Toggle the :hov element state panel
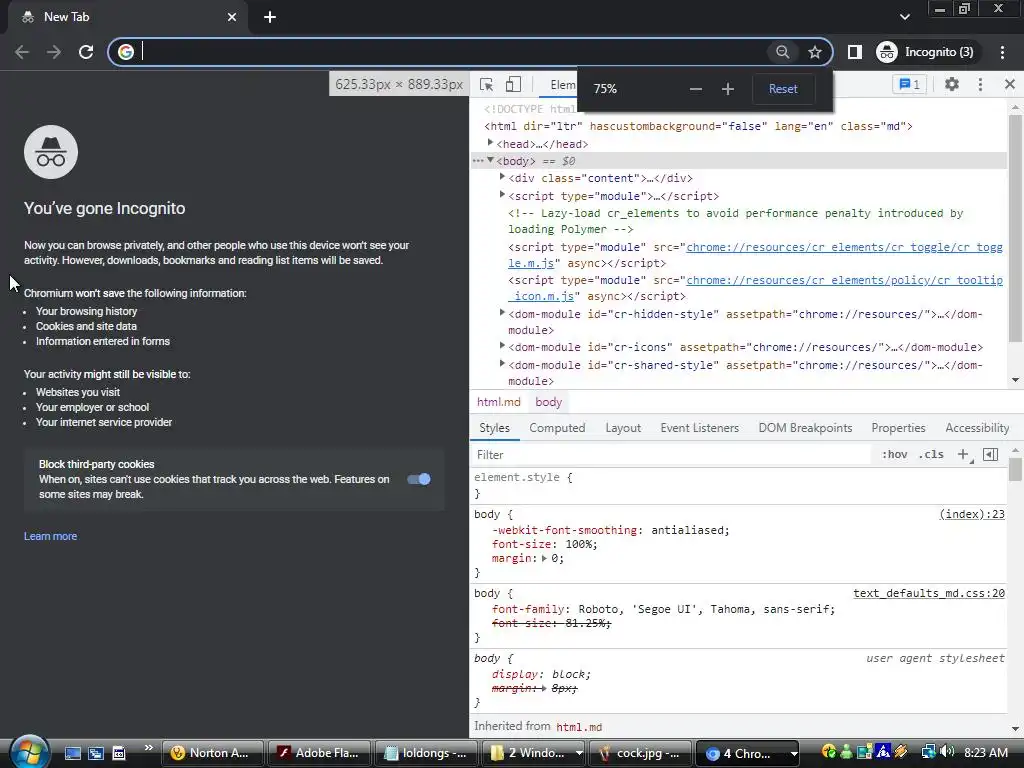 [x=895, y=455]
